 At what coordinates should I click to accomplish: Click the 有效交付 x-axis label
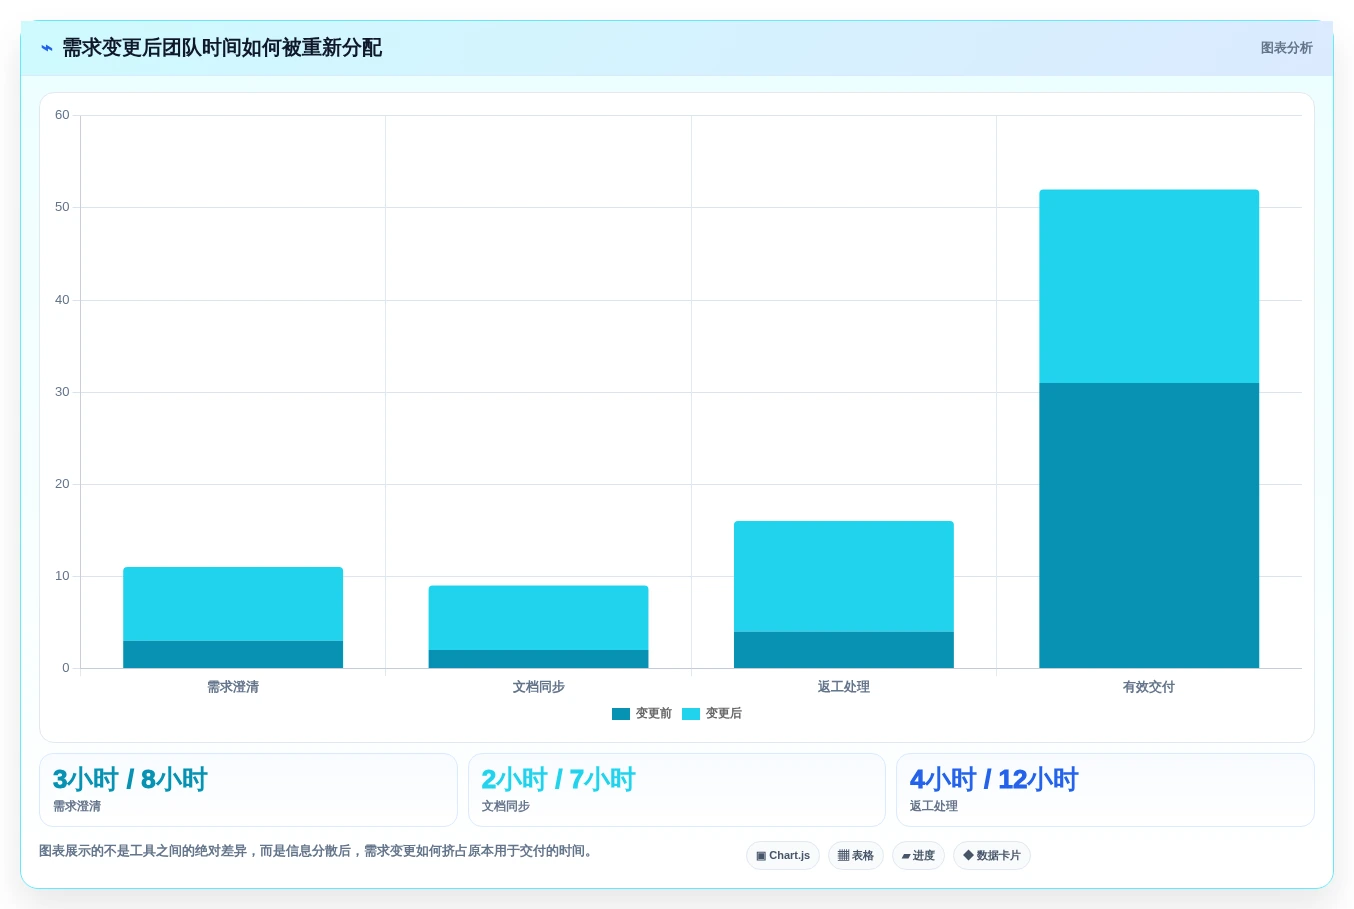[1149, 687]
